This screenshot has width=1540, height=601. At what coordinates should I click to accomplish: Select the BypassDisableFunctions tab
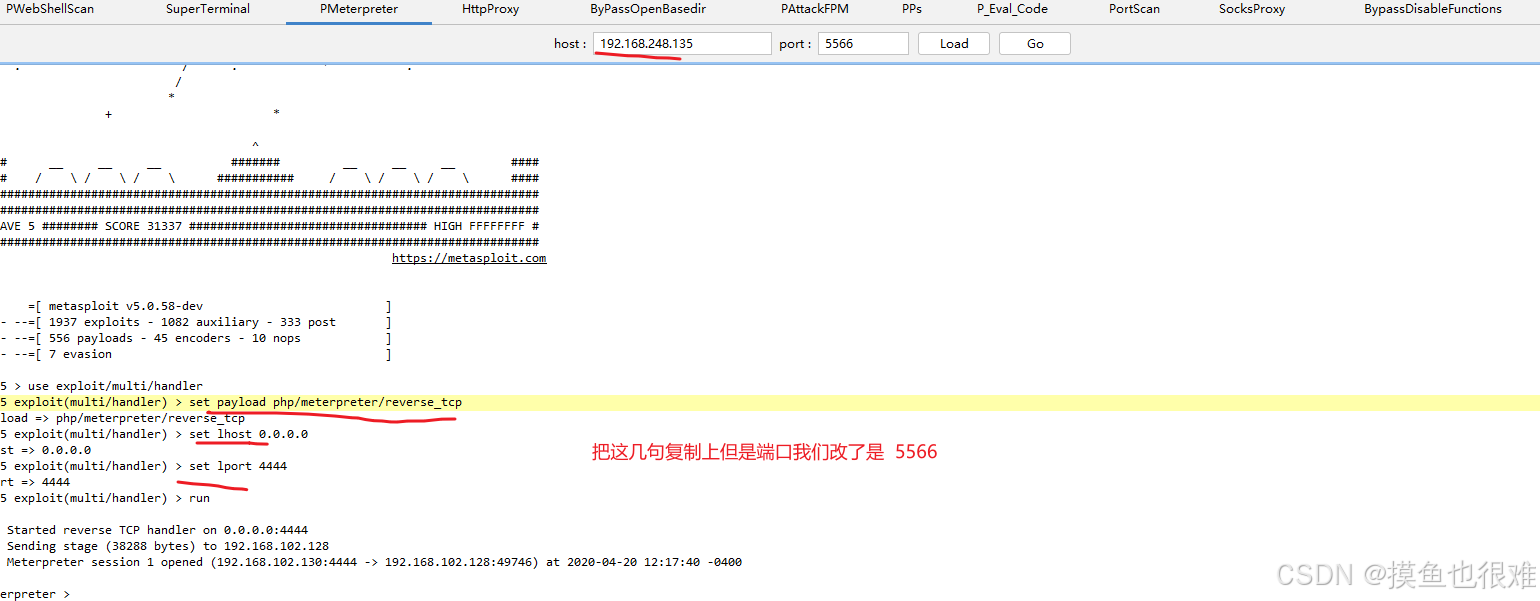click(1433, 9)
